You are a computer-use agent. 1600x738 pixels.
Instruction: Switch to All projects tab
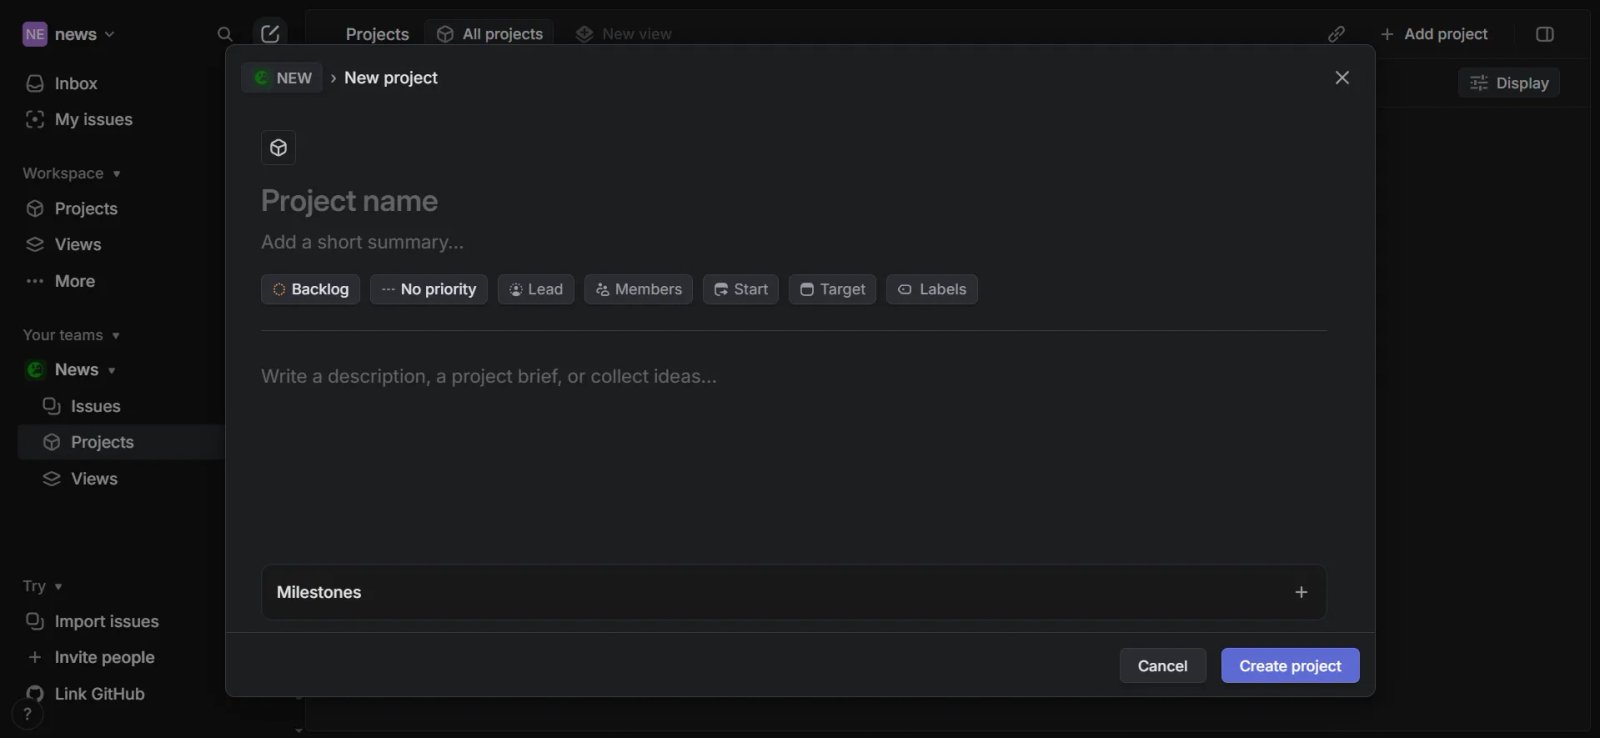pyautogui.click(x=489, y=34)
